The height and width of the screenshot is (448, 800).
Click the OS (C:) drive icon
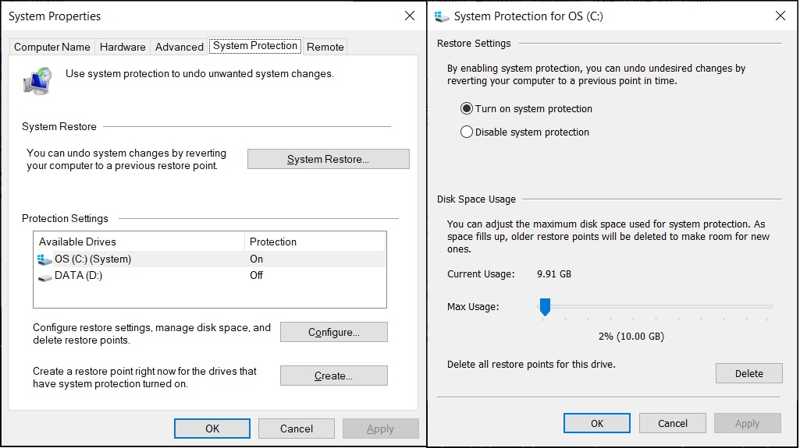pyautogui.click(x=45, y=260)
